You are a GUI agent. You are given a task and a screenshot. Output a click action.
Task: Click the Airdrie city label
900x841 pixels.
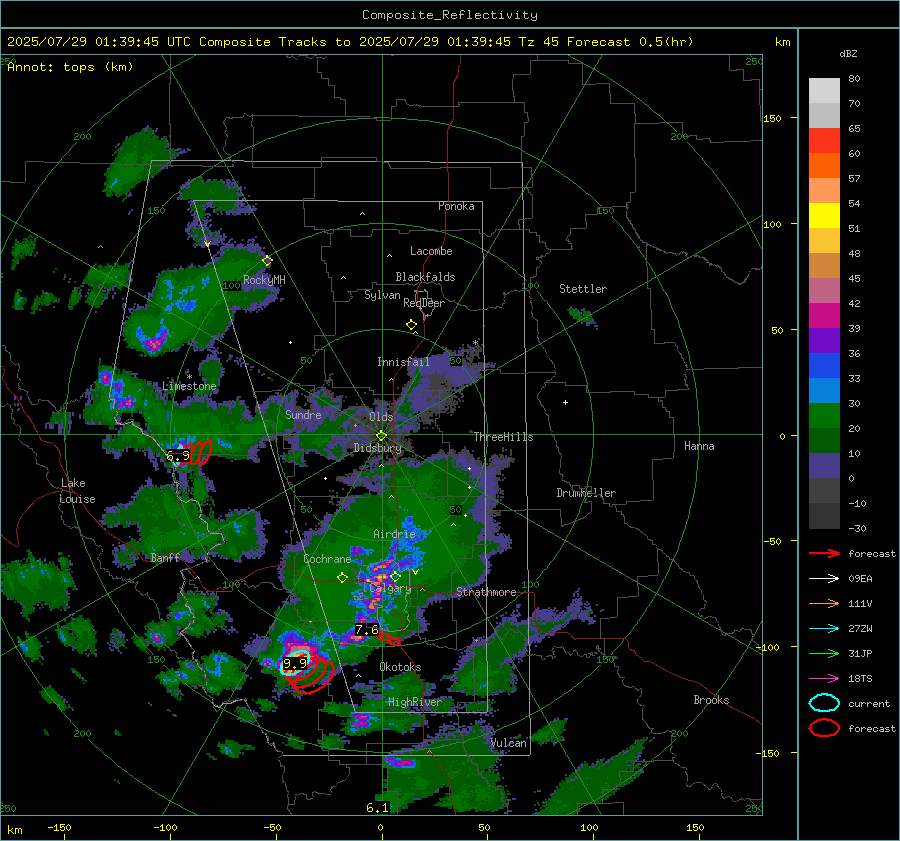(x=394, y=534)
